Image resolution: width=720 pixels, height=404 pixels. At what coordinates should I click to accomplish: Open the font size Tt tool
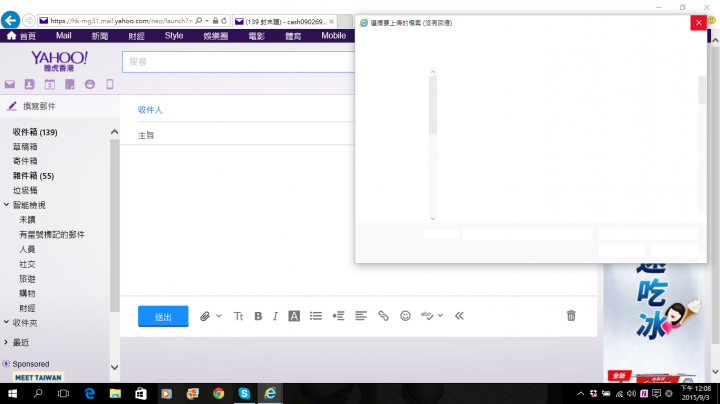pyautogui.click(x=238, y=316)
